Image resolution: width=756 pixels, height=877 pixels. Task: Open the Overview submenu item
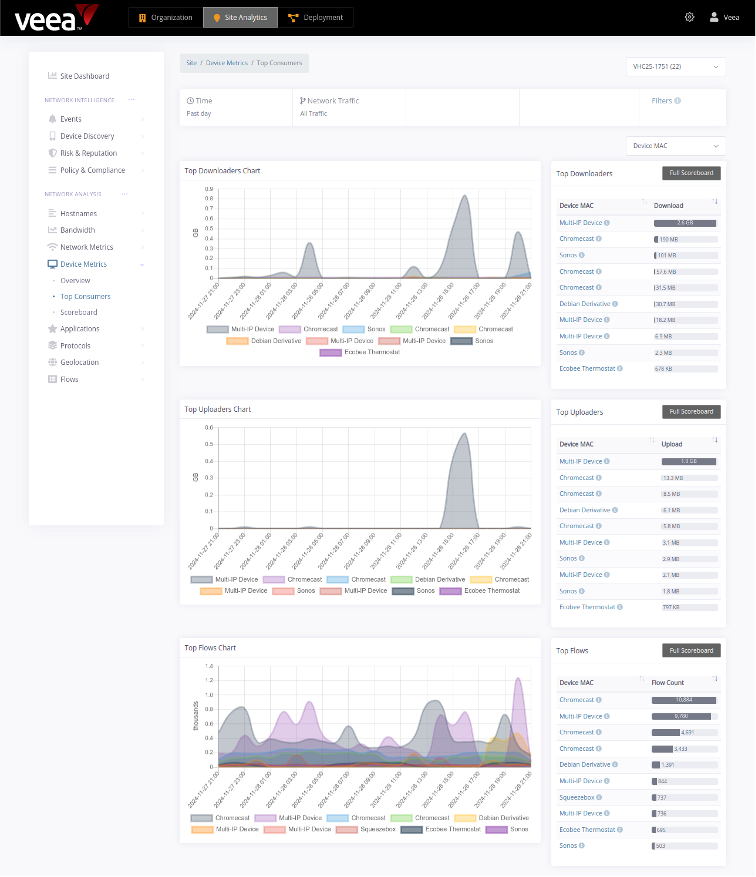75,280
